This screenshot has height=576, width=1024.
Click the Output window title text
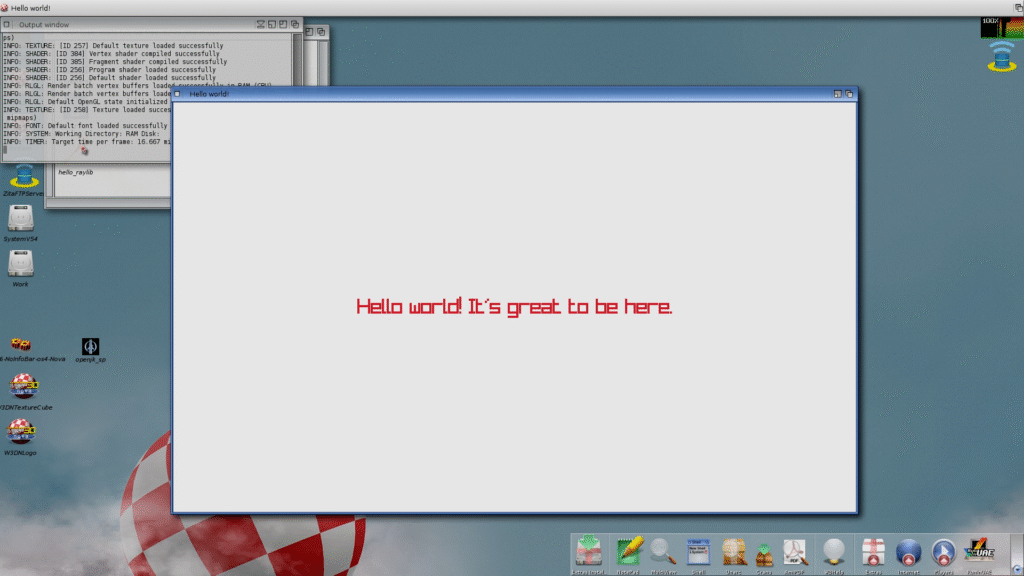44,24
